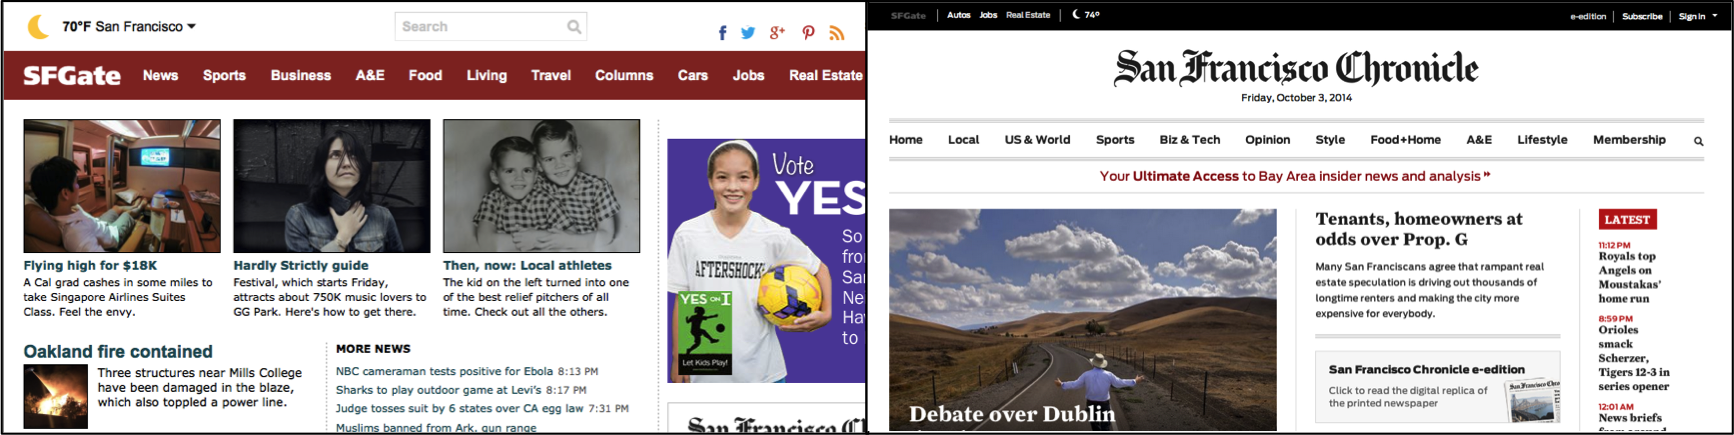Open the Business menu on SFGate
Viewport: 1734px width, 435px height.
pyautogui.click(x=301, y=75)
